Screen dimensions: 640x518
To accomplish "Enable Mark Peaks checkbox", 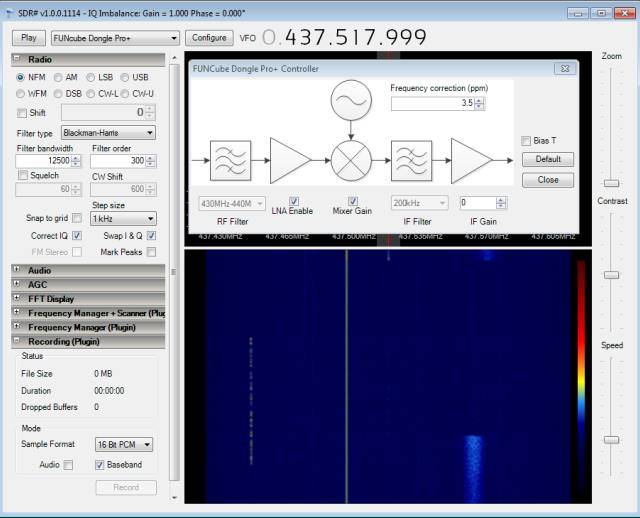I will pyautogui.click(x=151, y=252).
